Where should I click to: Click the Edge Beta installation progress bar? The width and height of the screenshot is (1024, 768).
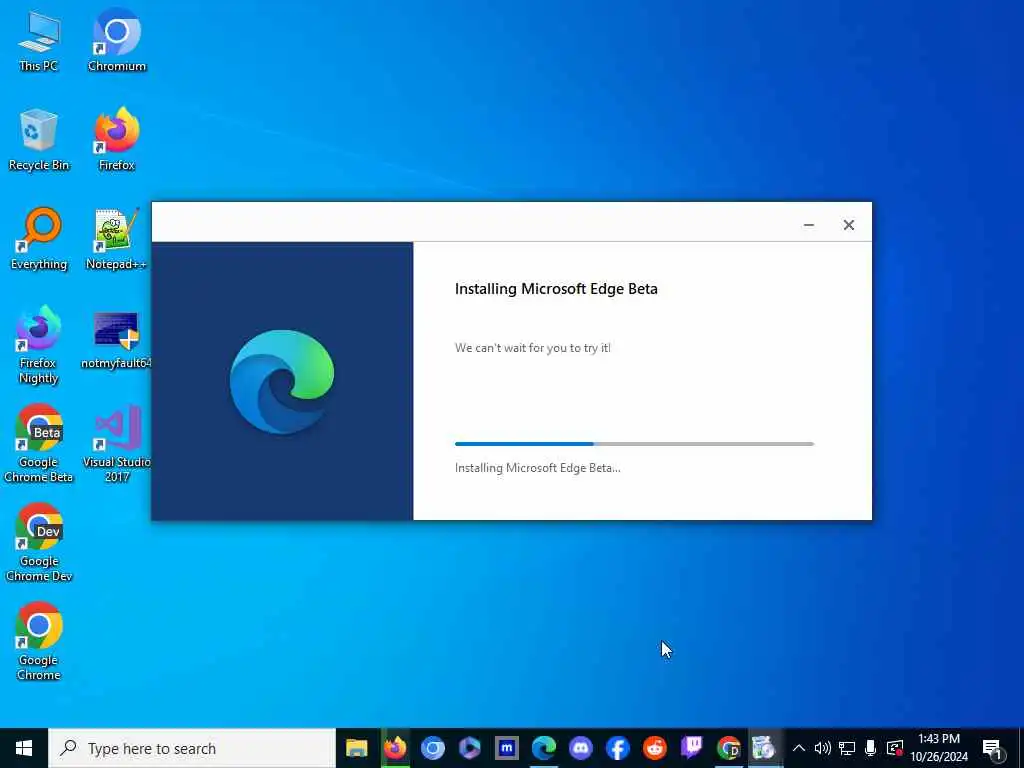pyautogui.click(x=634, y=444)
